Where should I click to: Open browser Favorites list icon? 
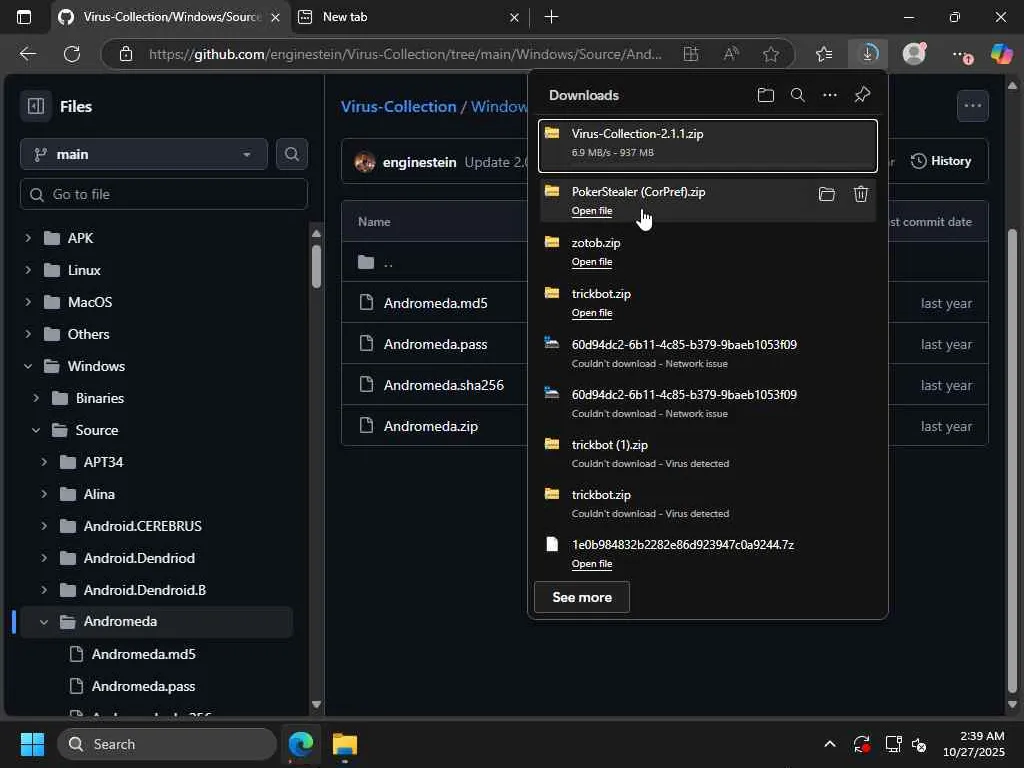click(824, 54)
